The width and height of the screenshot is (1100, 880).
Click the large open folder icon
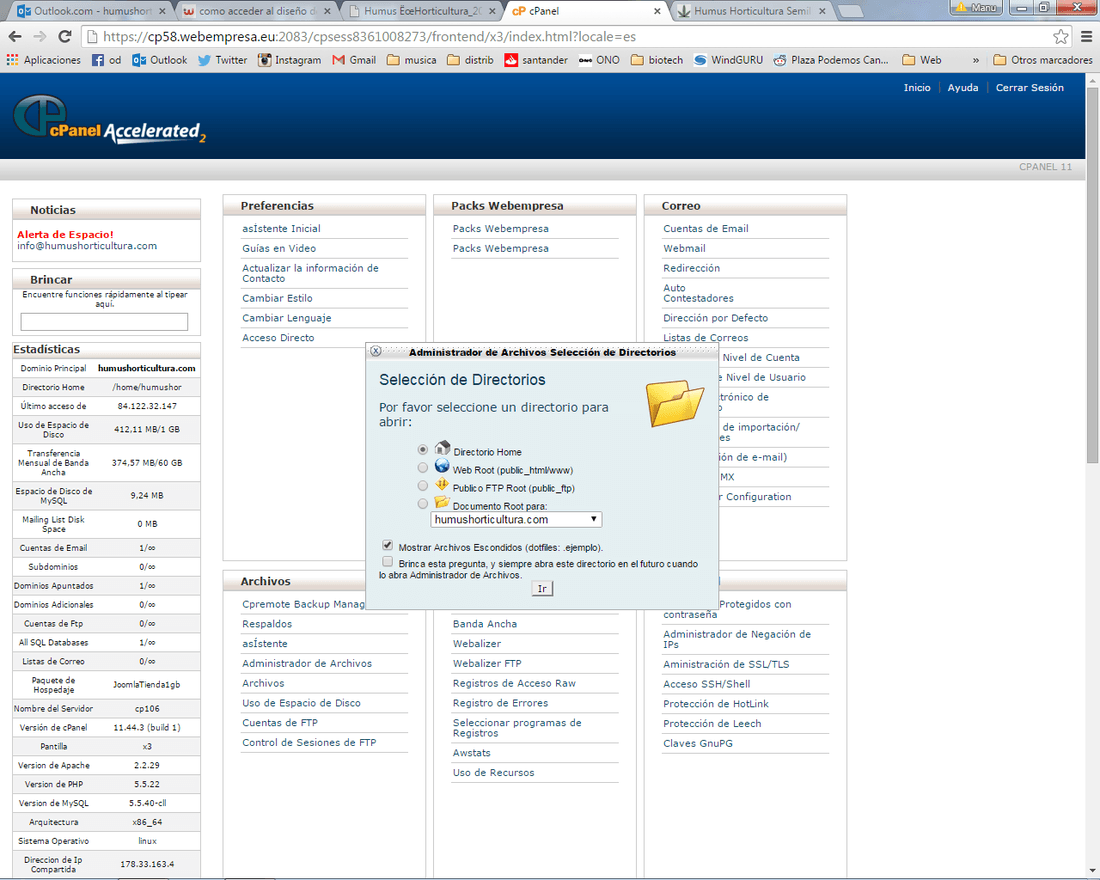(x=674, y=403)
